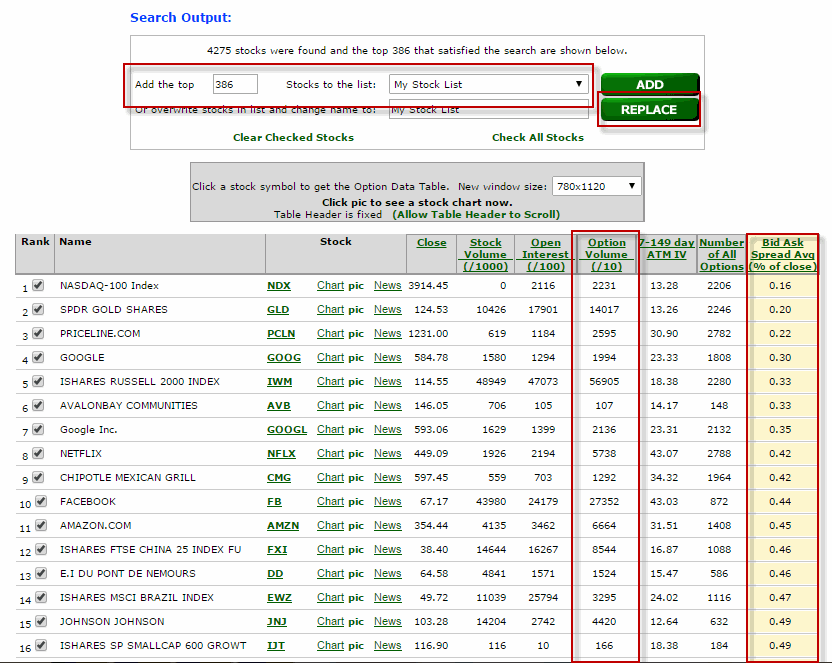Image resolution: width=832 pixels, height=663 pixels.
Task: Edit the number of top stocks field
Action: pos(235,84)
